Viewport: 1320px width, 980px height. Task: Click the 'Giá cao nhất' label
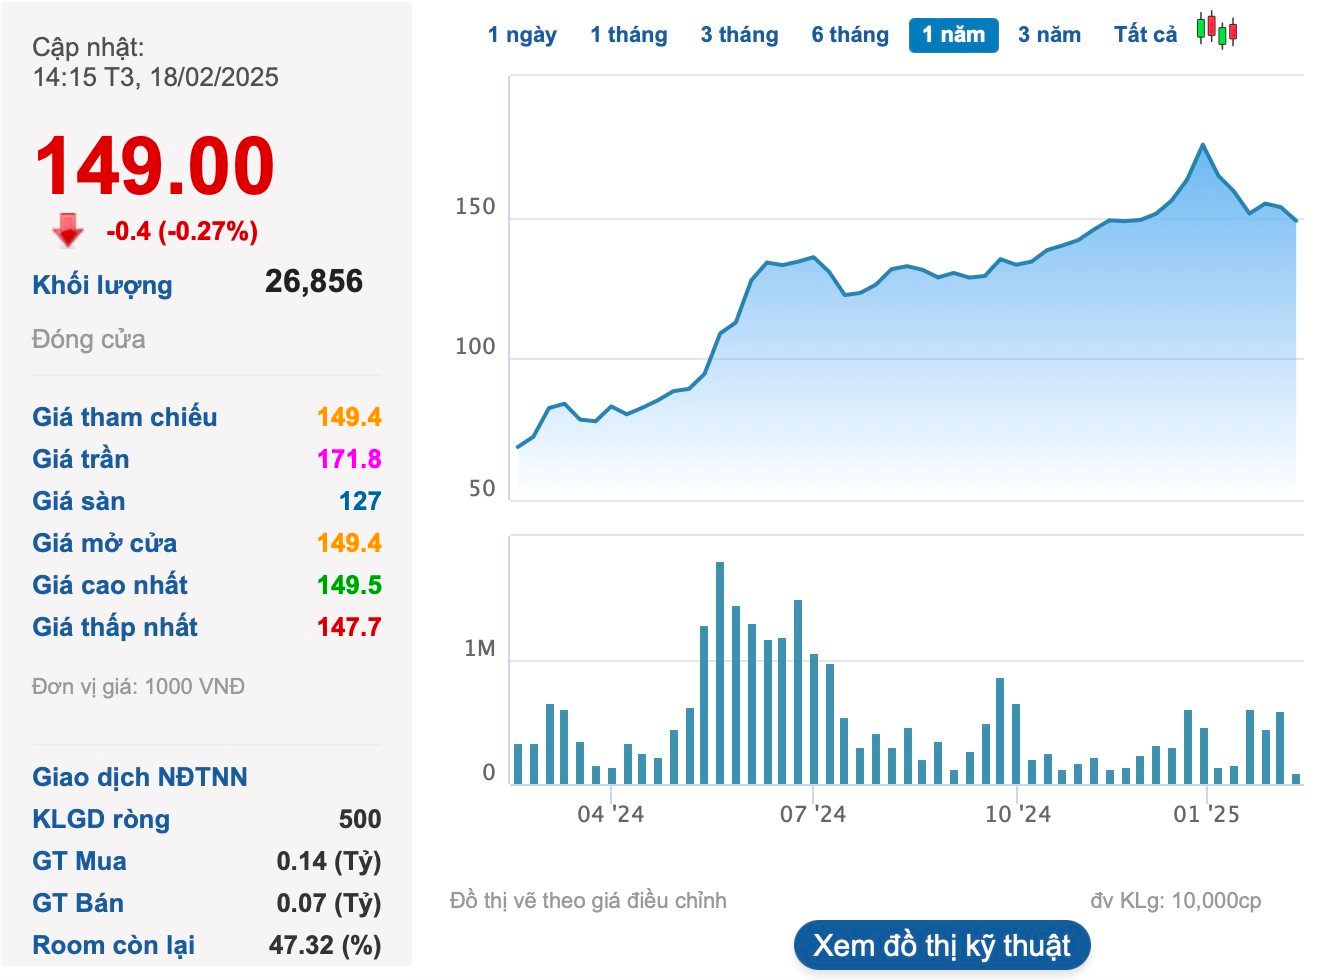coord(110,585)
